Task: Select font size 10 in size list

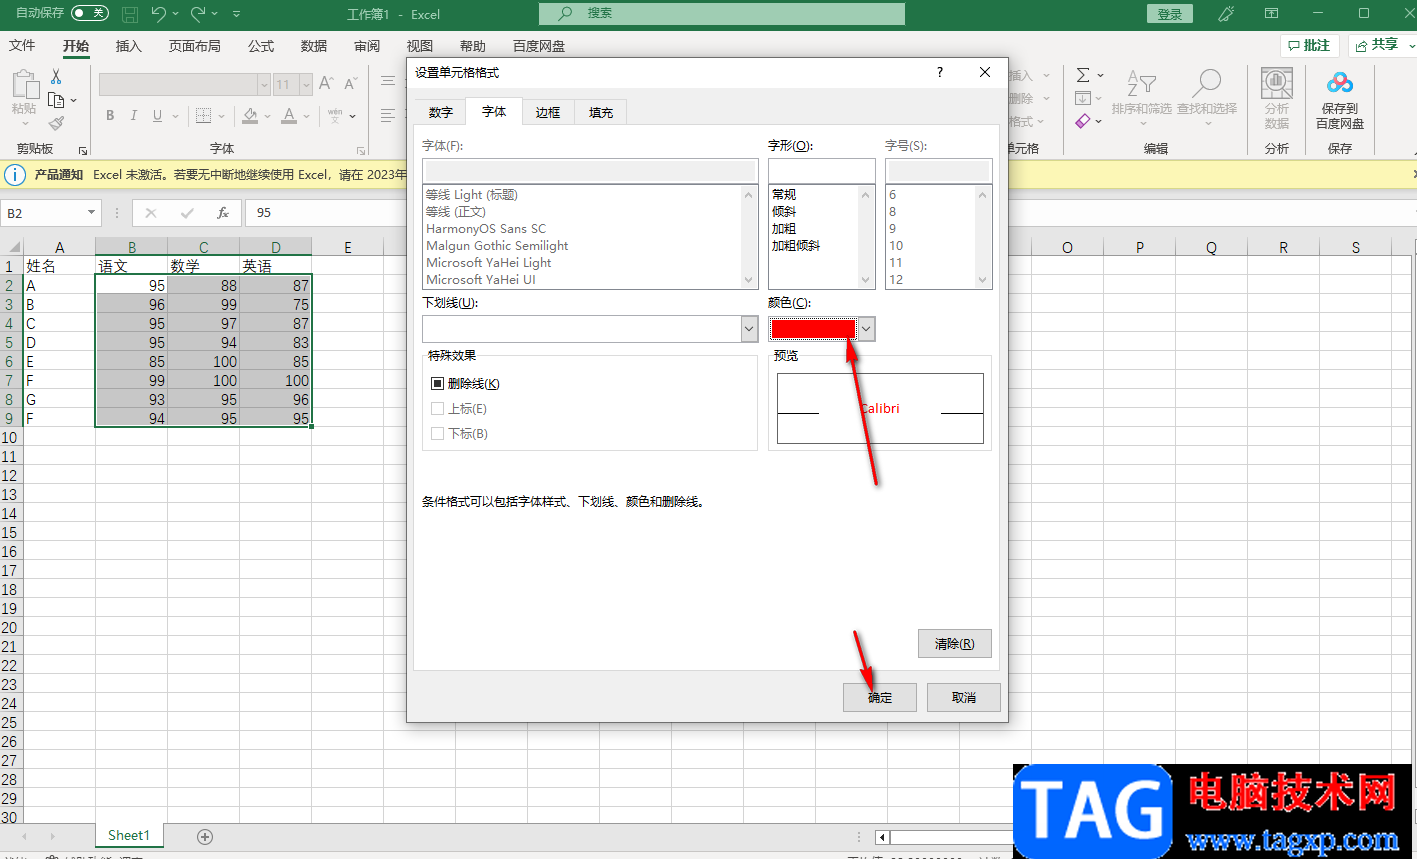Action: click(896, 246)
